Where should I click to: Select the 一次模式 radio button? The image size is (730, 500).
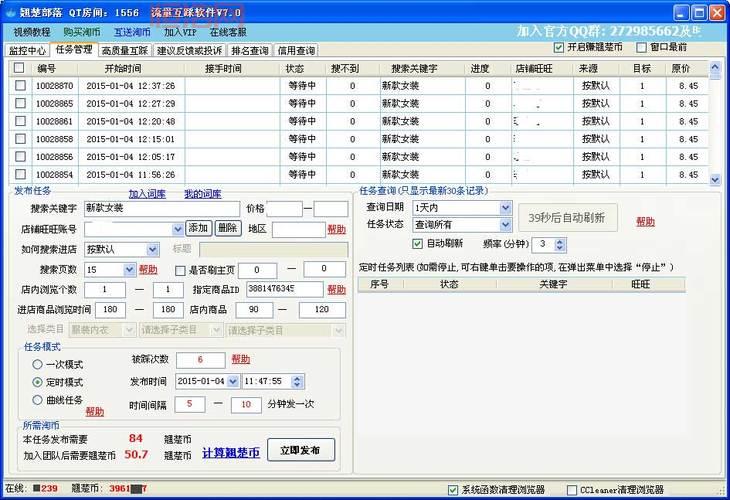click(x=38, y=364)
